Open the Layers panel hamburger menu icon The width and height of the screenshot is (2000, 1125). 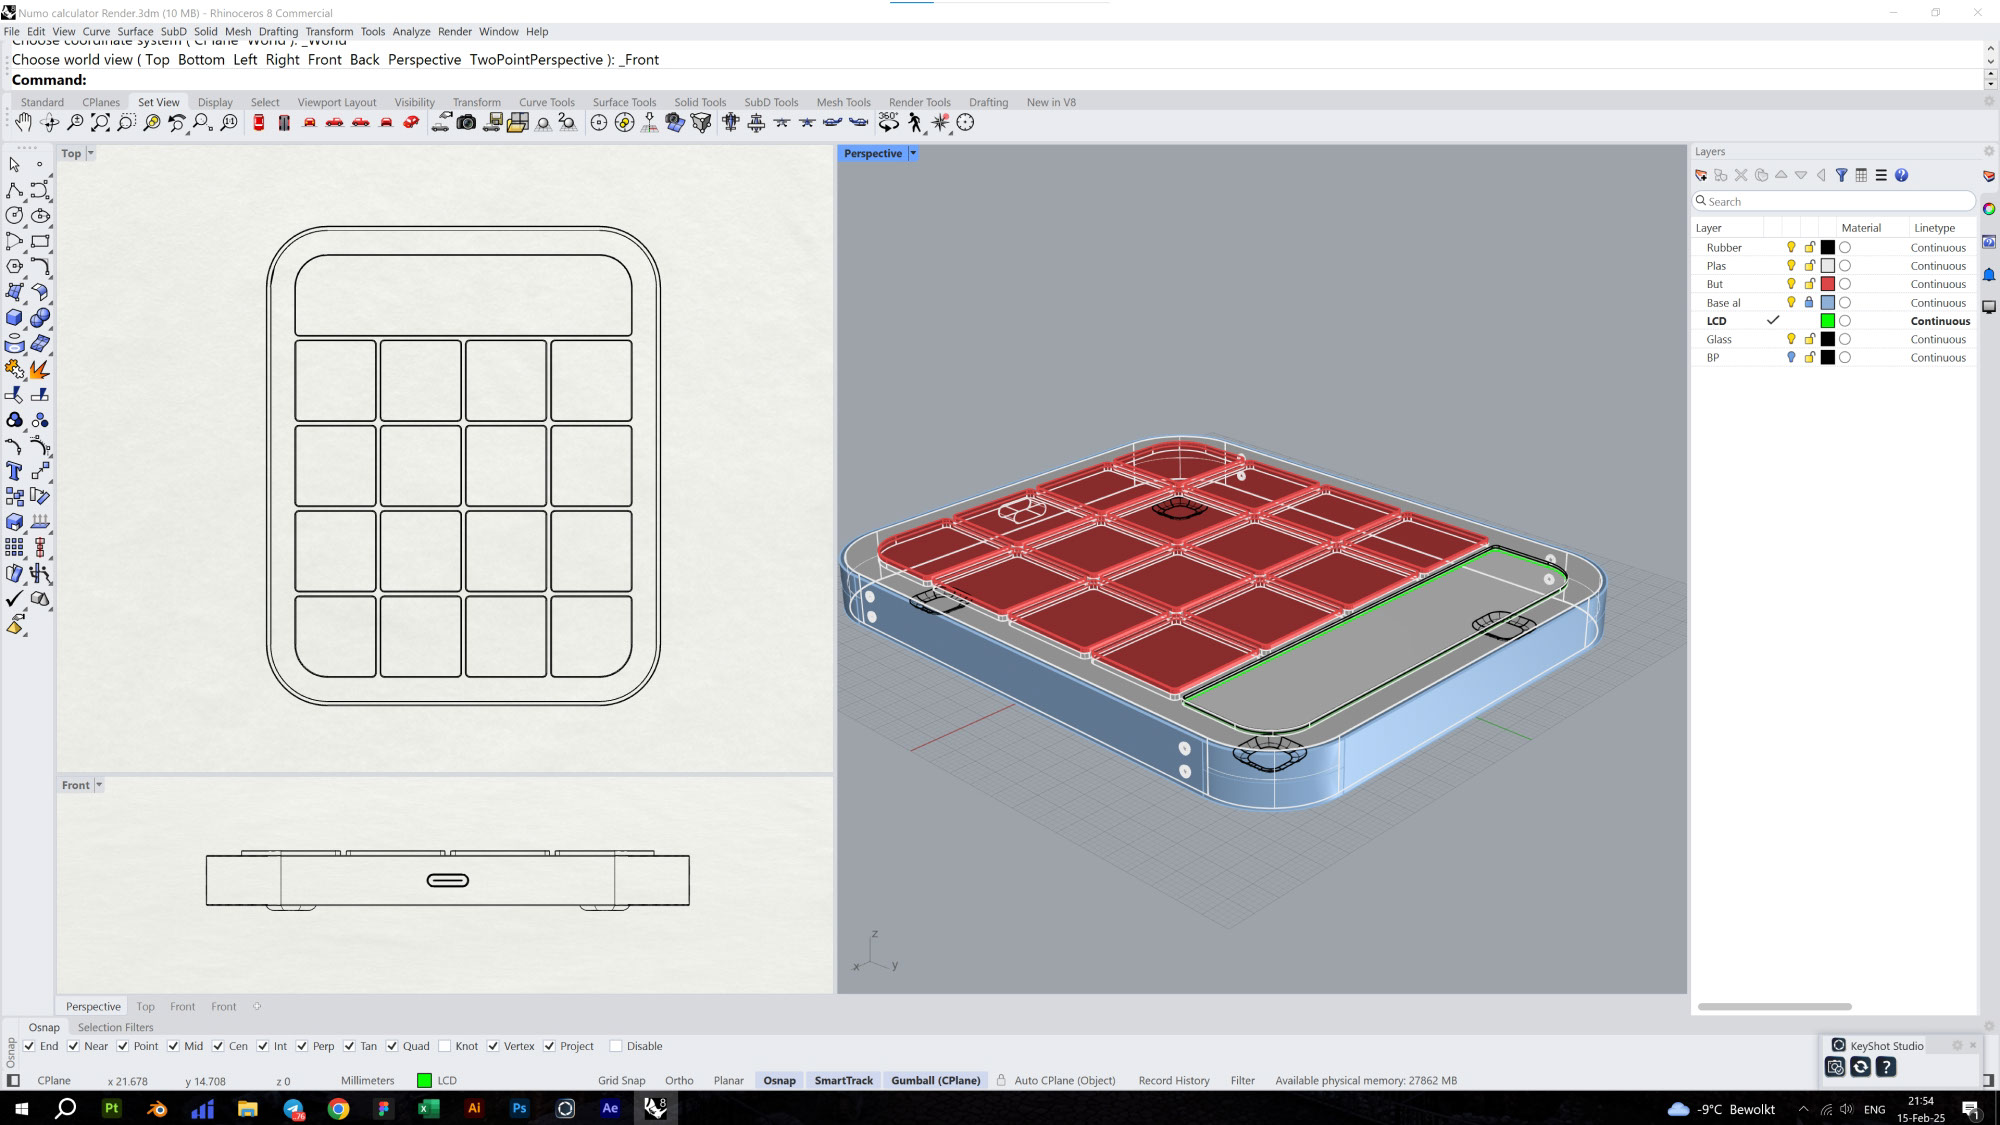pos(1881,175)
